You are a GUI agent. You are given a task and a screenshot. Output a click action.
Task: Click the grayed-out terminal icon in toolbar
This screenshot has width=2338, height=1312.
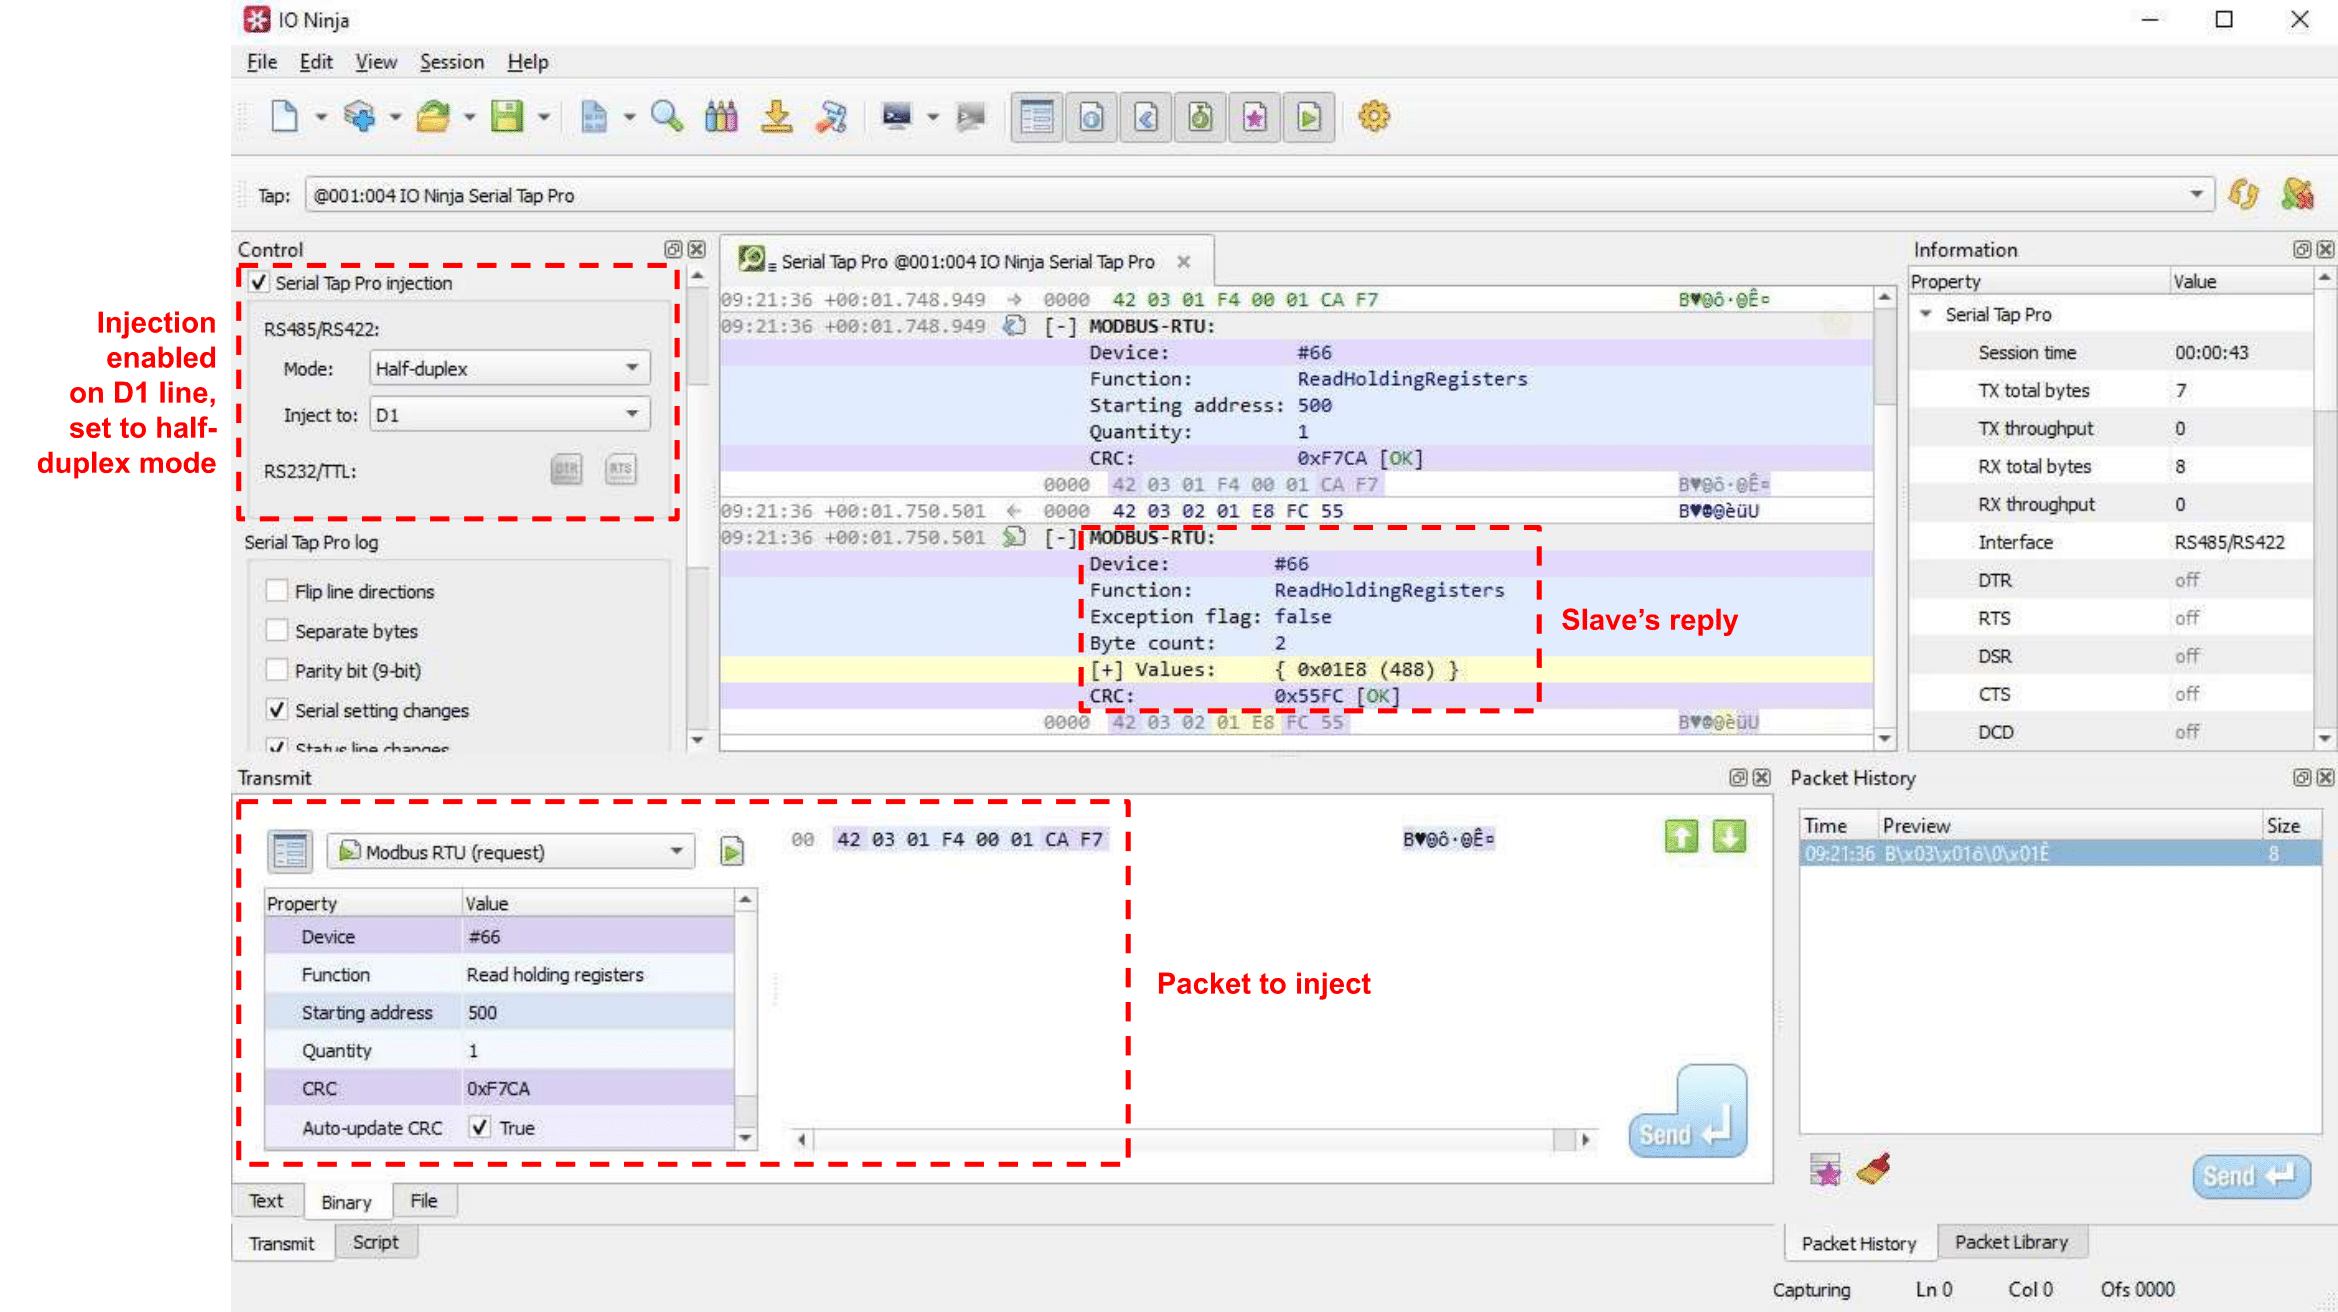pos(970,116)
